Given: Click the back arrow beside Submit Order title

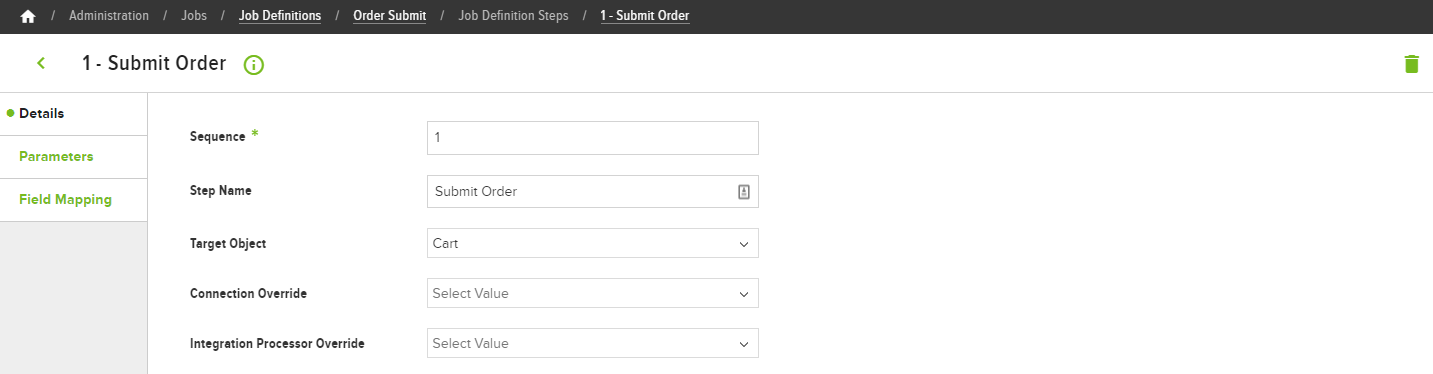Looking at the screenshot, I should click(41, 63).
